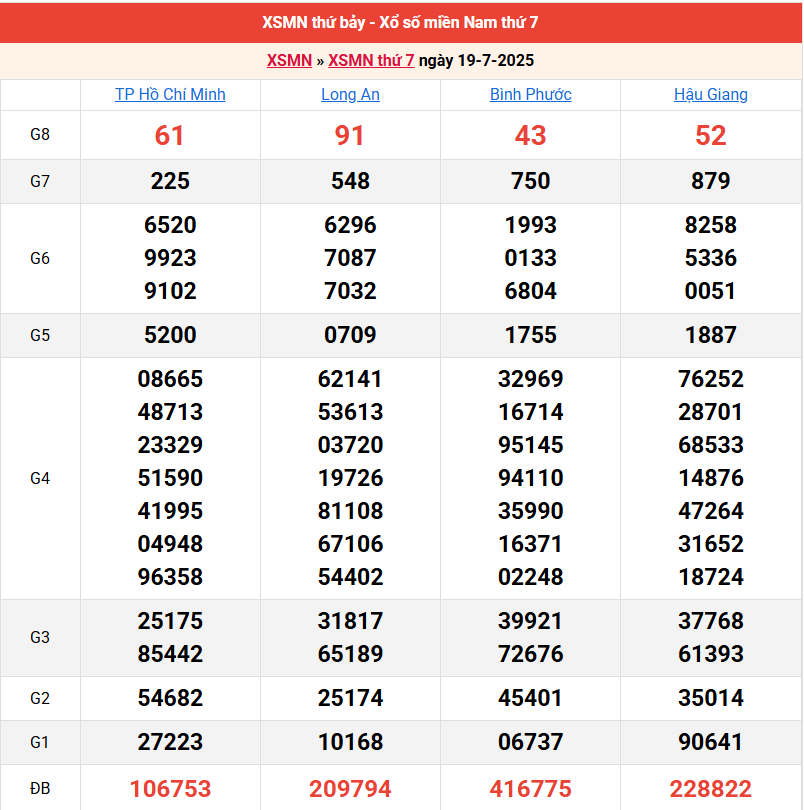Select the G7 row label
Viewport: 804px width, 810px height.
pos(40,181)
